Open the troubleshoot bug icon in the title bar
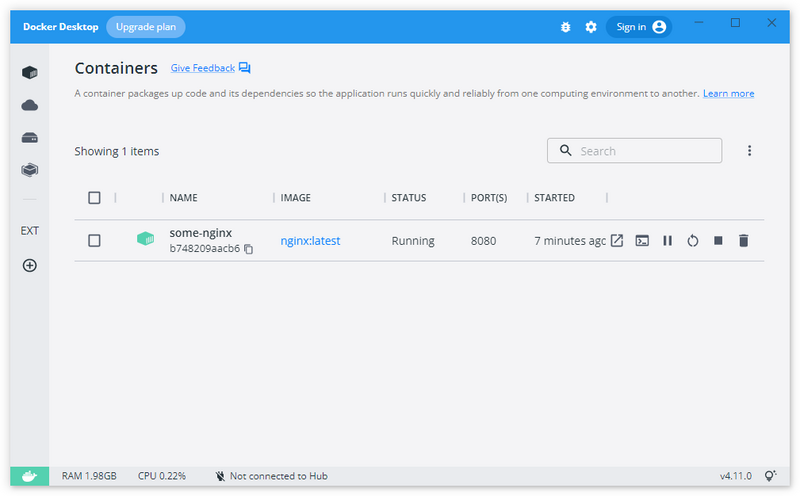This screenshot has width=800, height=496. click(x=565, y=27)
